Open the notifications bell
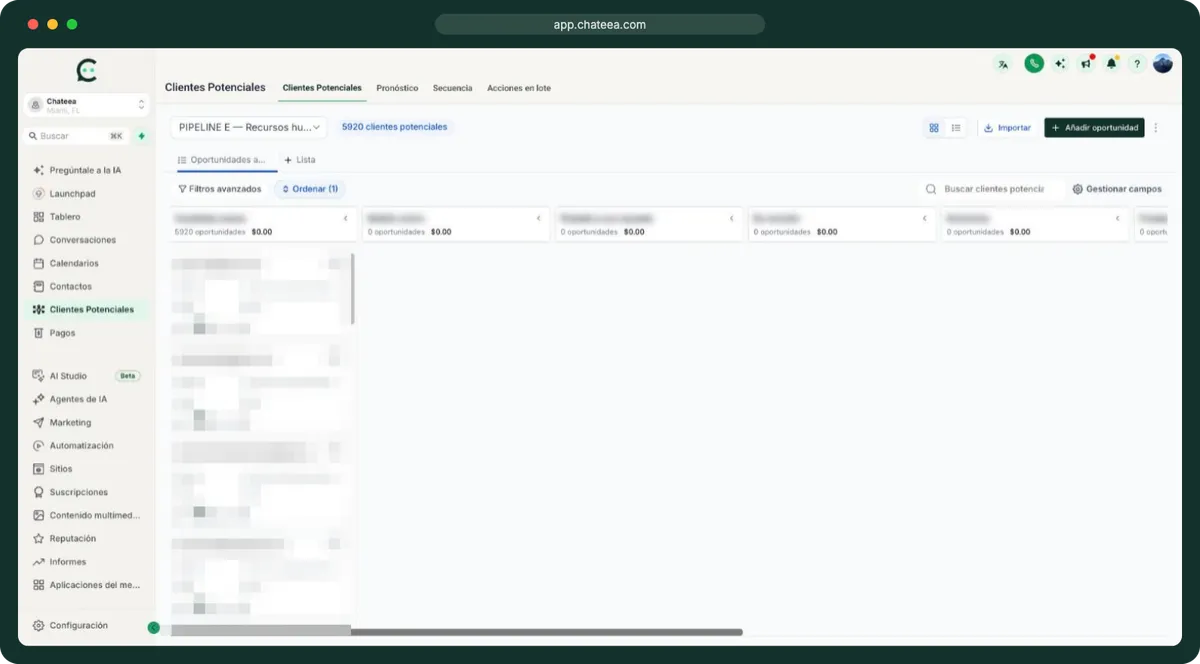The width and height of the screenshot is (1200, 664). pos(1111,64)
